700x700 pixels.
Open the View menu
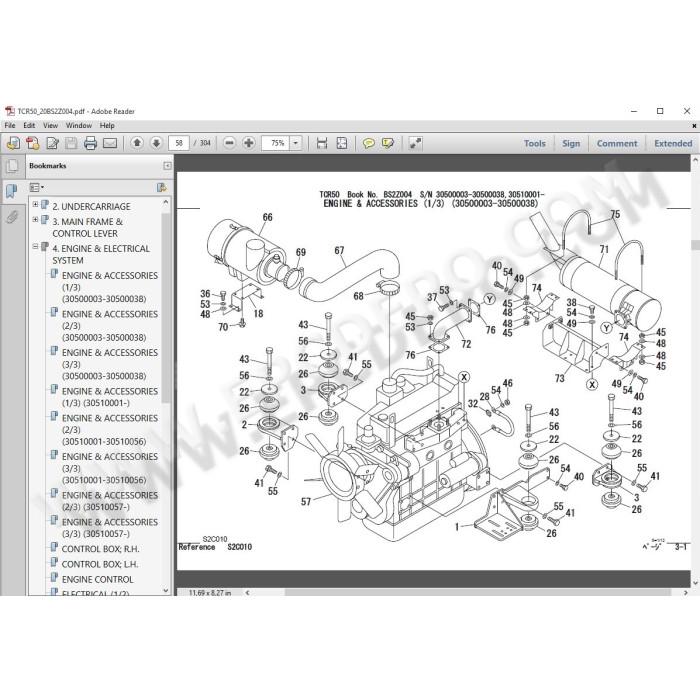(x=50, y=125)
